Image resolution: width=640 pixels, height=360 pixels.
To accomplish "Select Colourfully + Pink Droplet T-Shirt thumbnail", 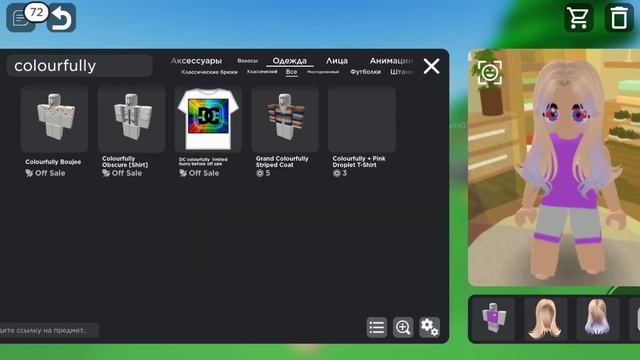I will [x=362, y=119].
